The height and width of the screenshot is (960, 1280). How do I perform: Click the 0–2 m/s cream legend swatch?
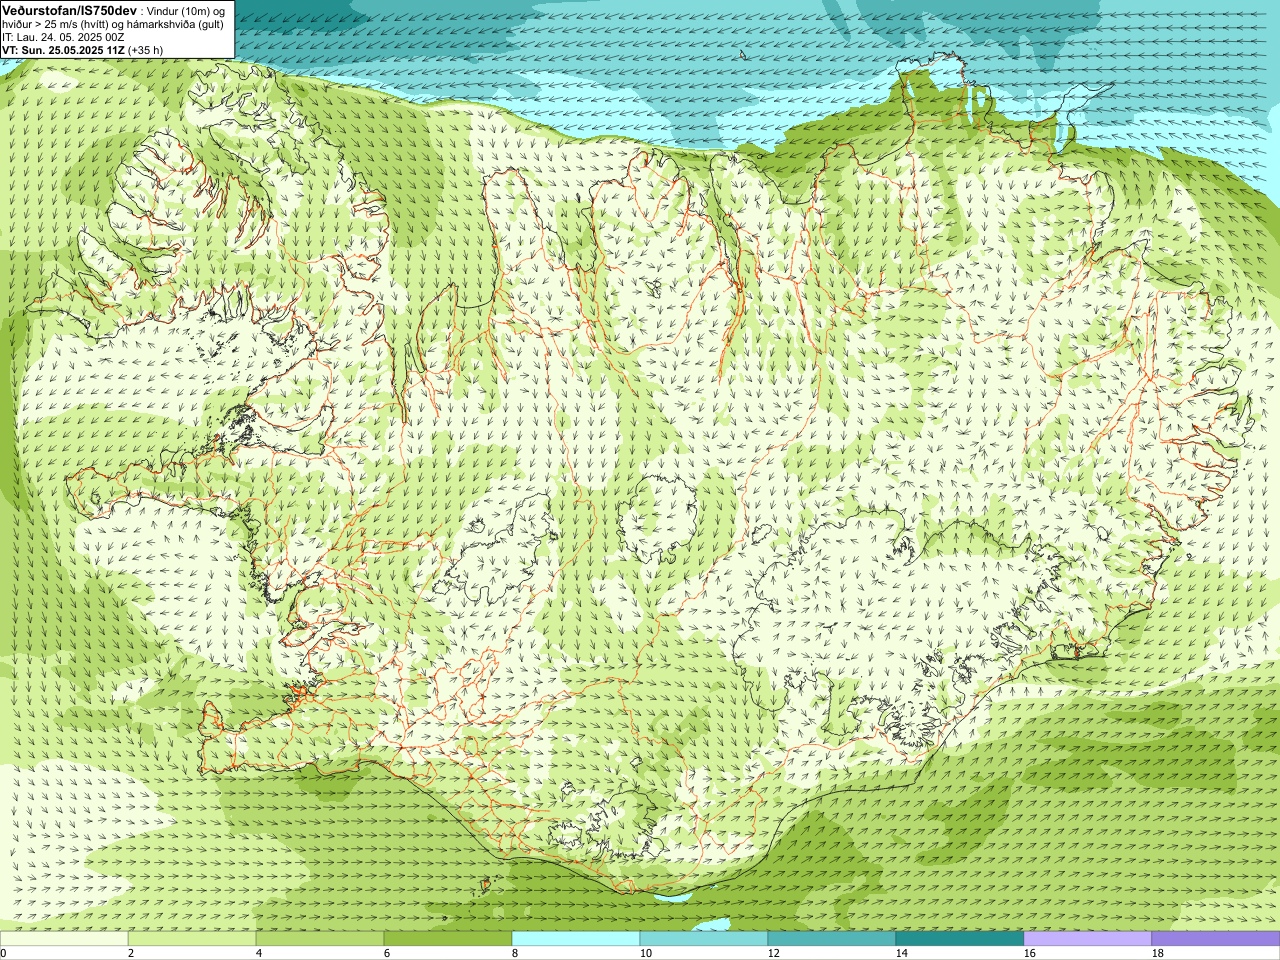64,939
